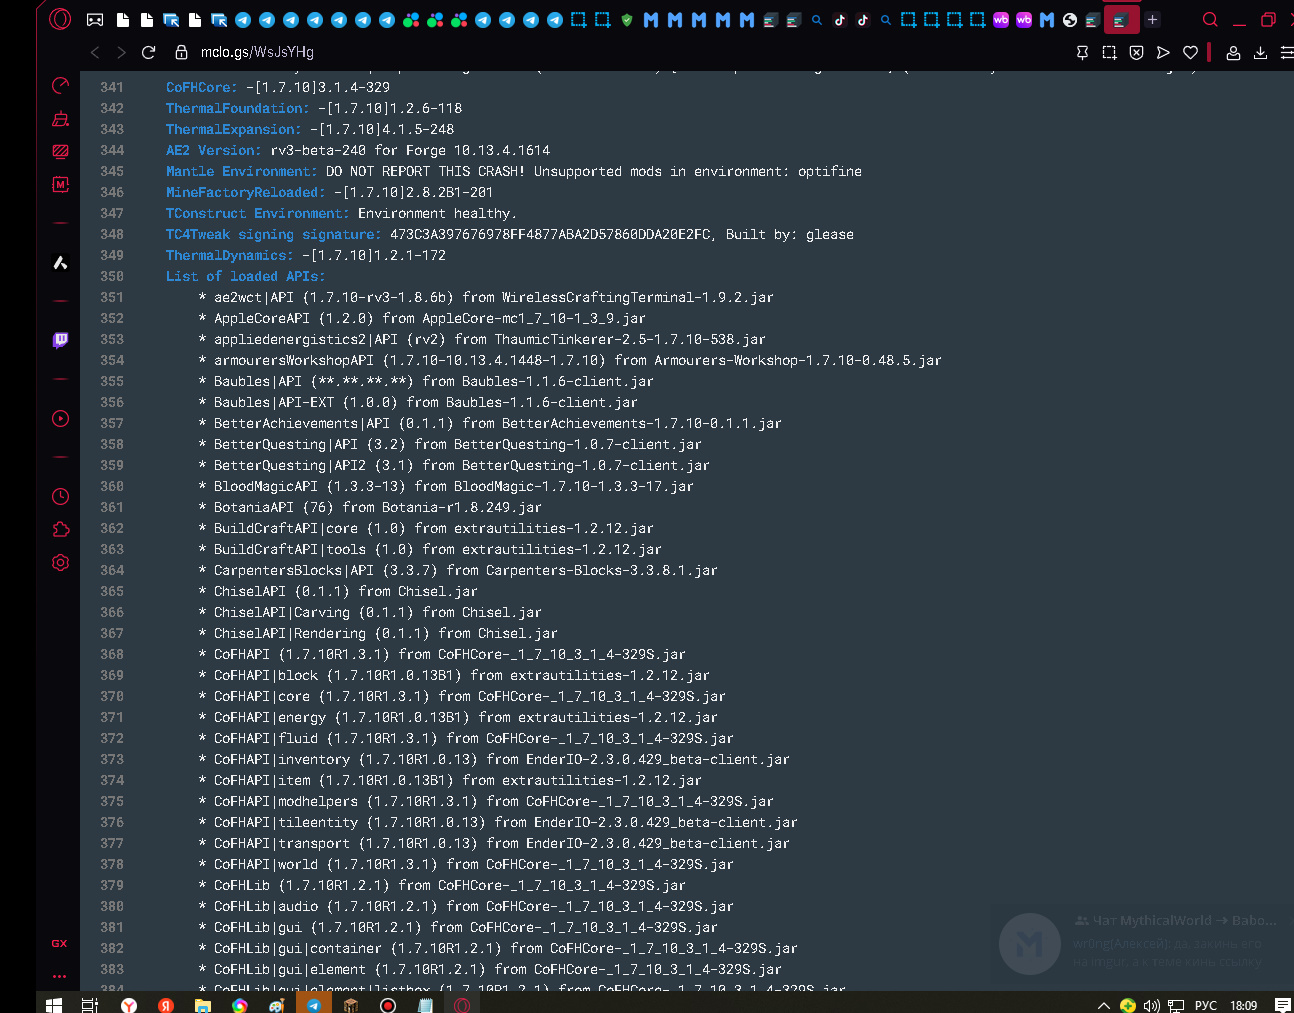The image size is (1294, 1013).
Task: Send page via the arrow icon
Action: point(1163,52)
